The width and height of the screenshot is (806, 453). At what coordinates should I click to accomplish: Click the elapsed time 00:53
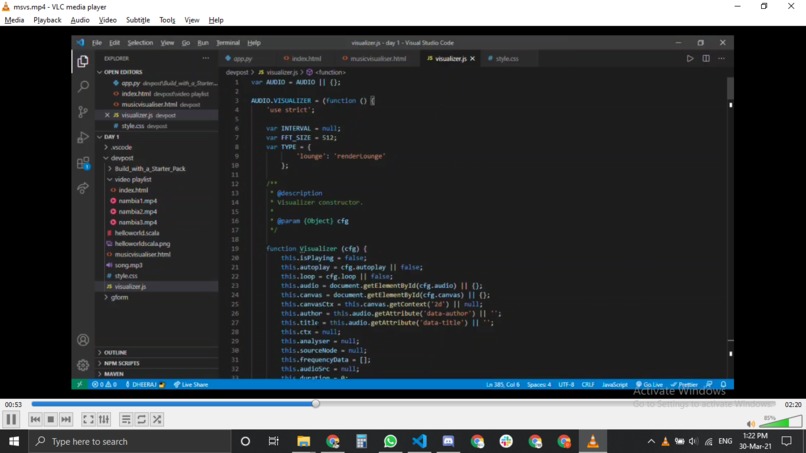tap(13, 405)
